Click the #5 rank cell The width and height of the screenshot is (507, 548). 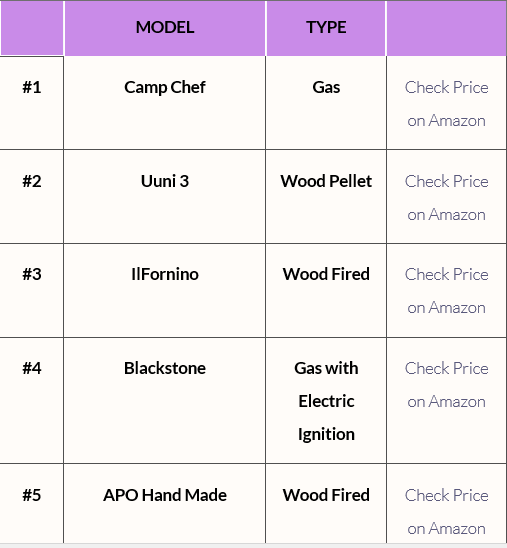(x=32, y=503)
